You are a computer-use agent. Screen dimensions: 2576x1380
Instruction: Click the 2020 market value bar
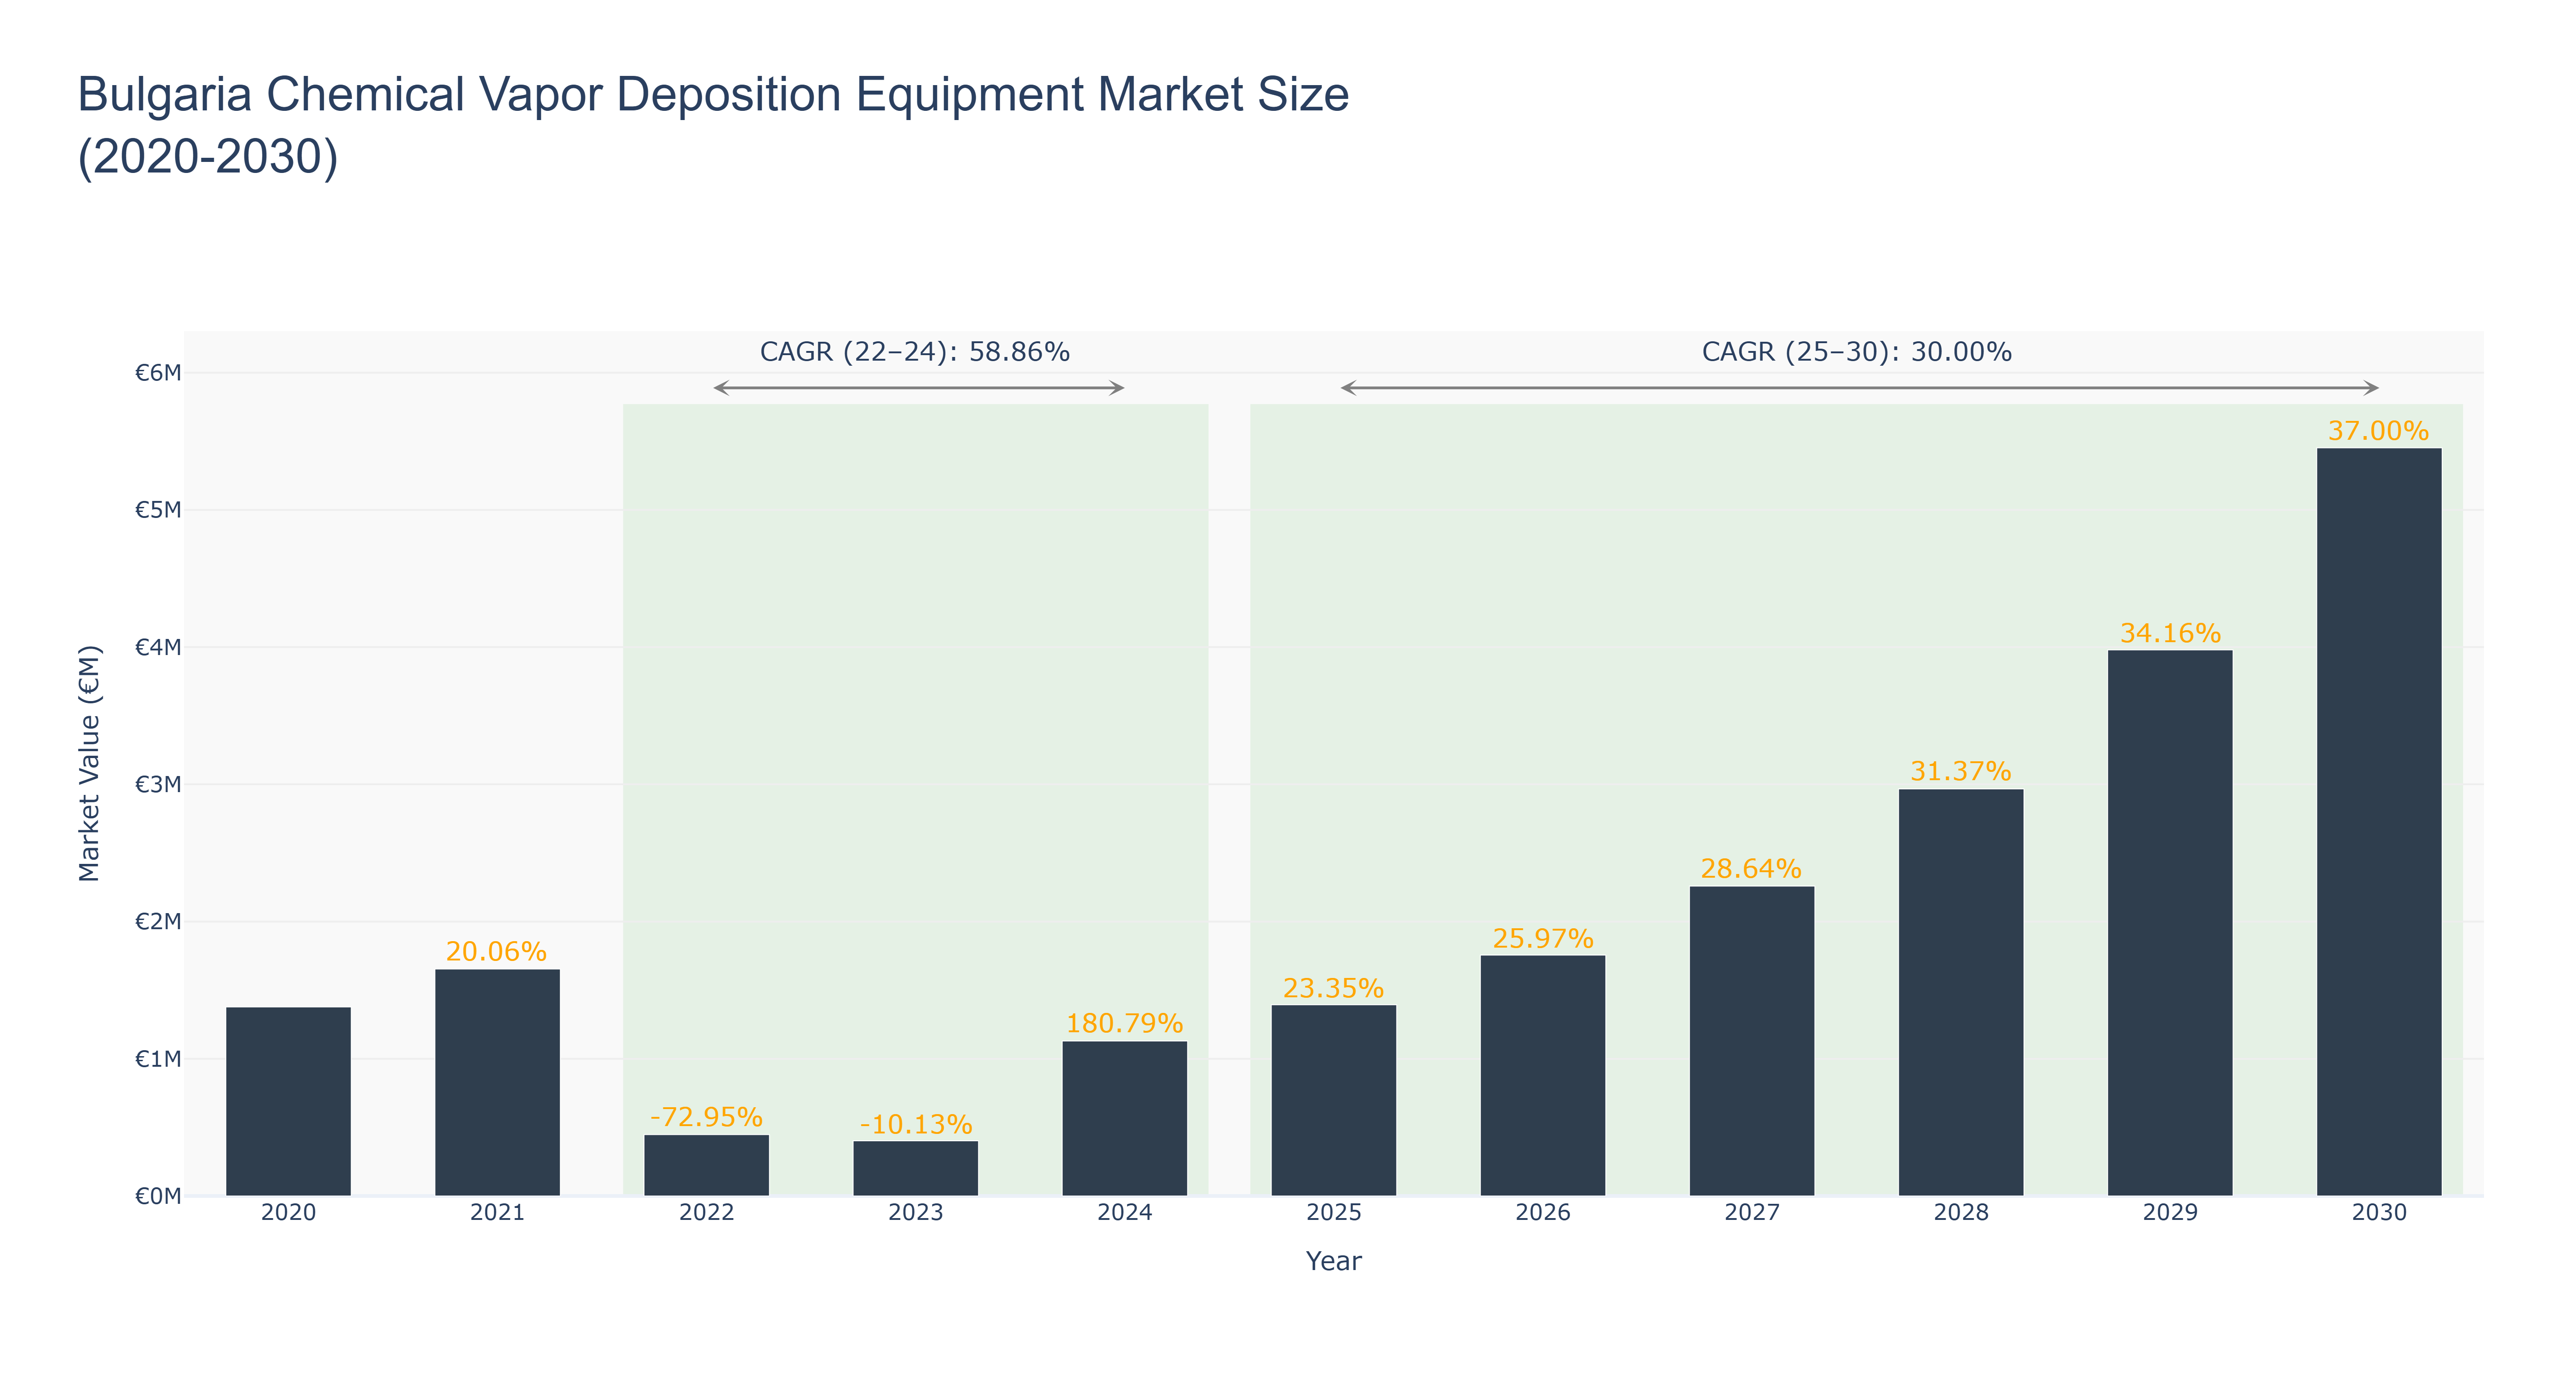tap(288, 1101)
